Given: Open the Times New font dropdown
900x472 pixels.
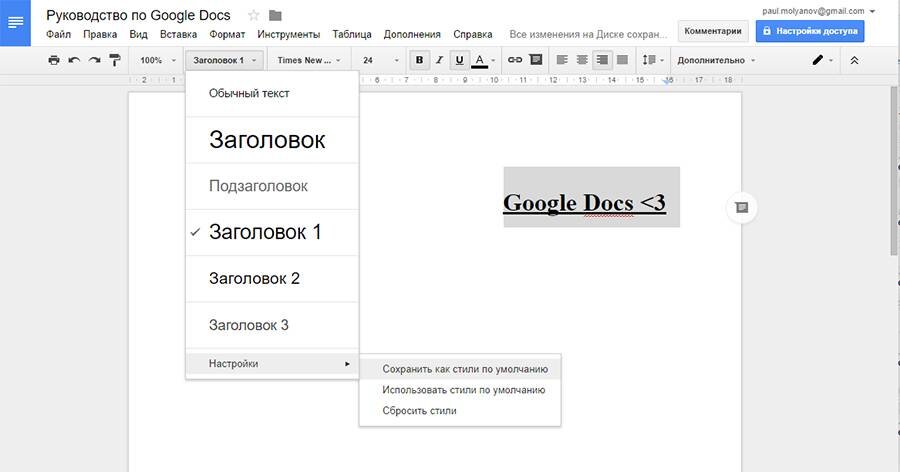Looking at the screenshot, I should click(x=309, y=60).
